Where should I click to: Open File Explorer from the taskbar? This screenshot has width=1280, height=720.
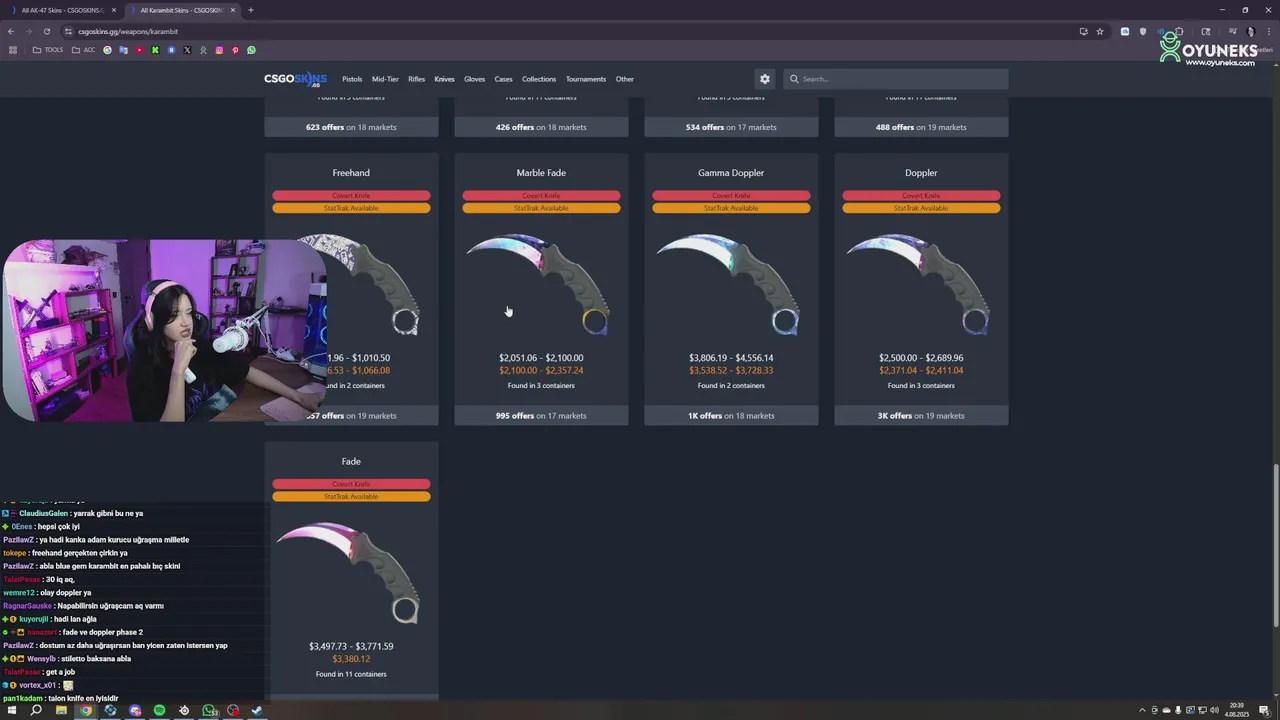pyautogui.click(x=61, y=711)
